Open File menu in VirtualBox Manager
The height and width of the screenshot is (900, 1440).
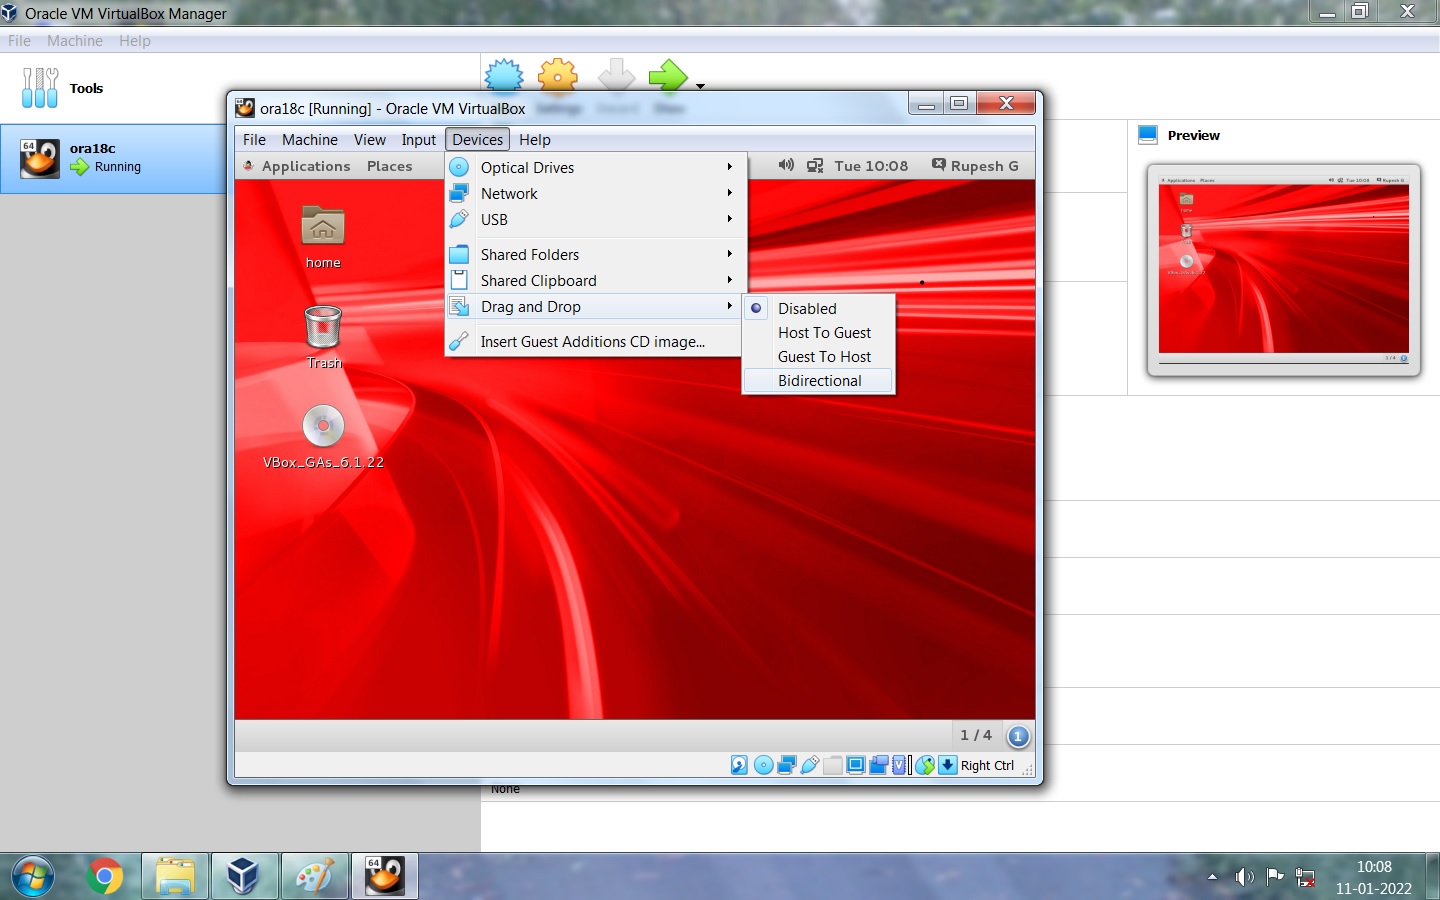click(19, 41)
